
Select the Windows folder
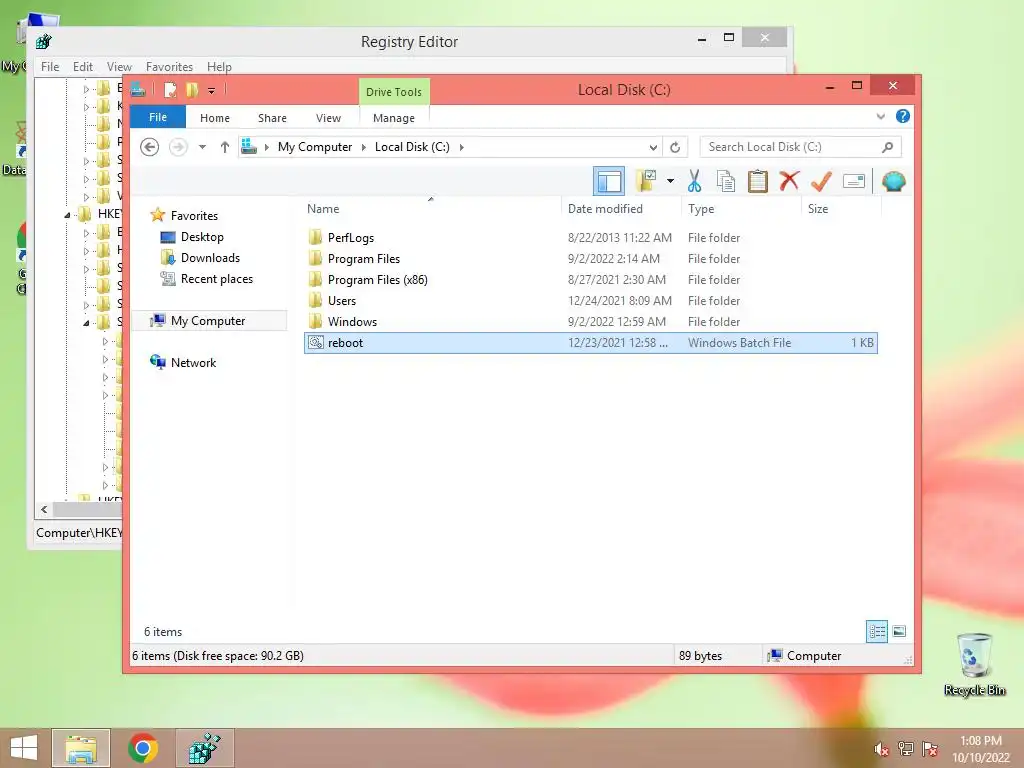click(590, 321)
